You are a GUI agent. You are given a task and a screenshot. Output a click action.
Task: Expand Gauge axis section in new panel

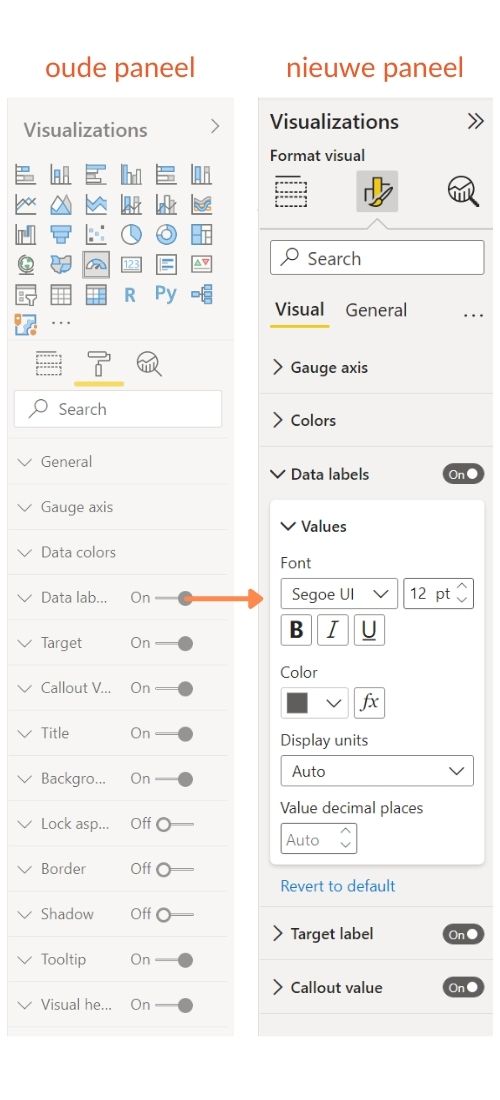click(x=320, y=368)
